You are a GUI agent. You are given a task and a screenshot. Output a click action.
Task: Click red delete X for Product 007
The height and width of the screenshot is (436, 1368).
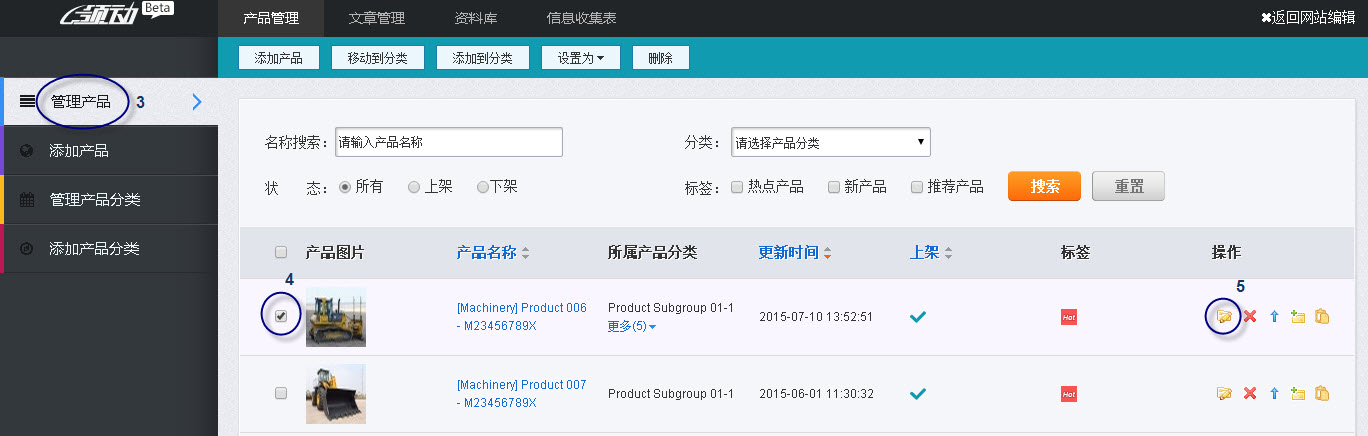point(1249,394)
